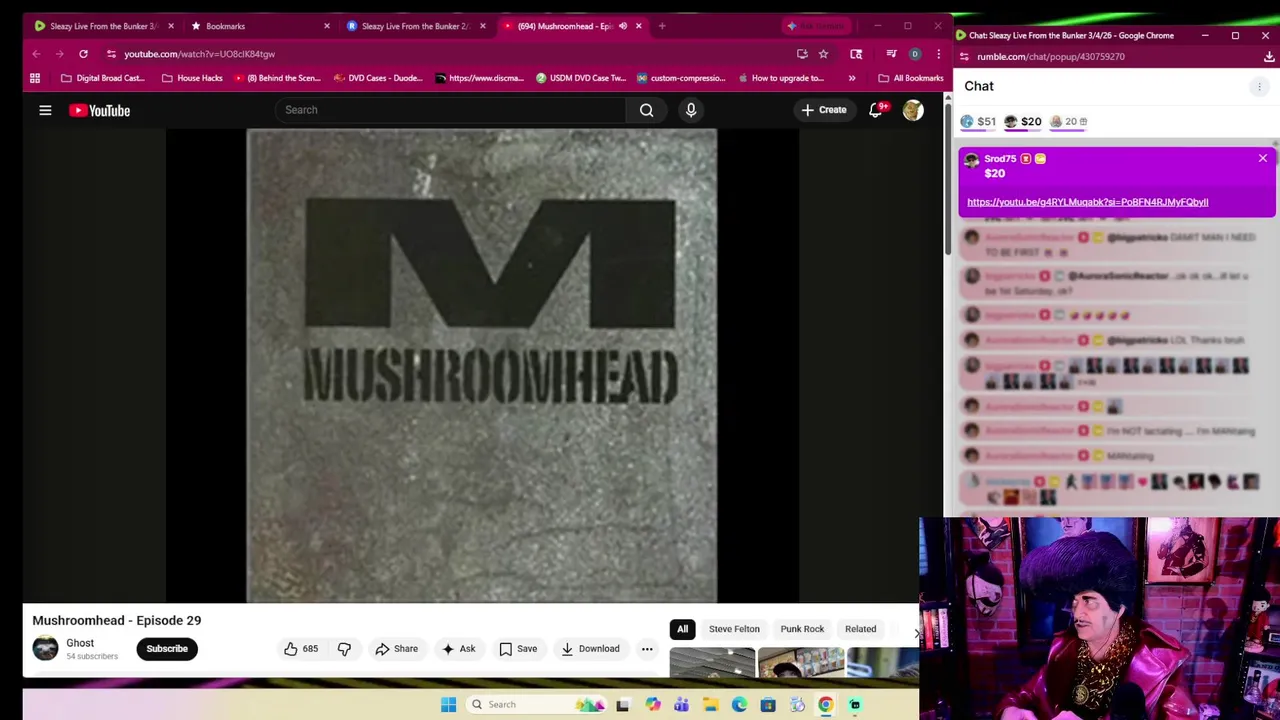This screenshot has height=720, width=1280.
Task: Open Chrome apps grid in bookmarks bar
Action: [35, 78]
